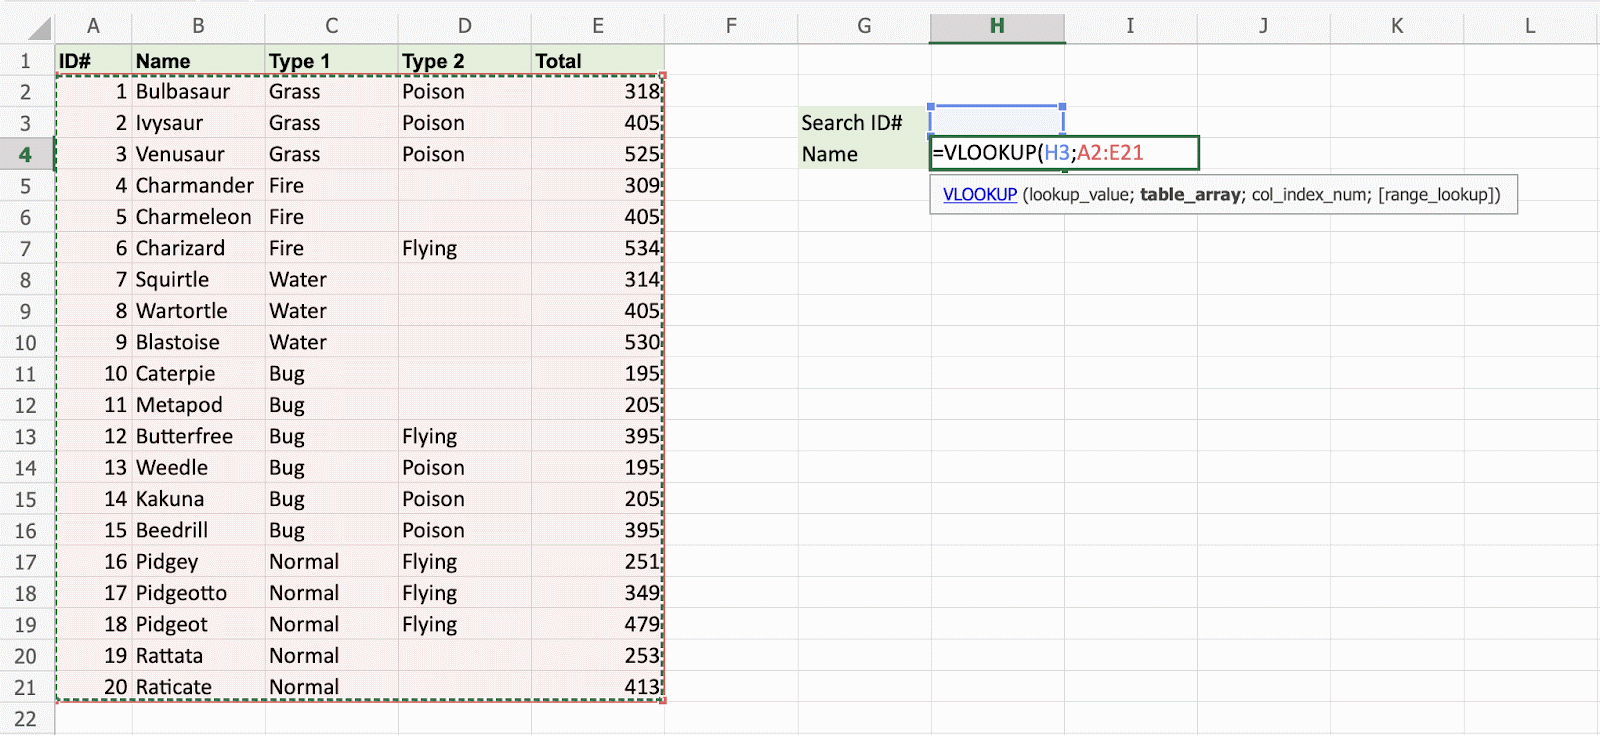This screenshot has width=1600, height=735.
Task: Click the VLOOKUP link in formula tooltip
Action: [979, 195]
